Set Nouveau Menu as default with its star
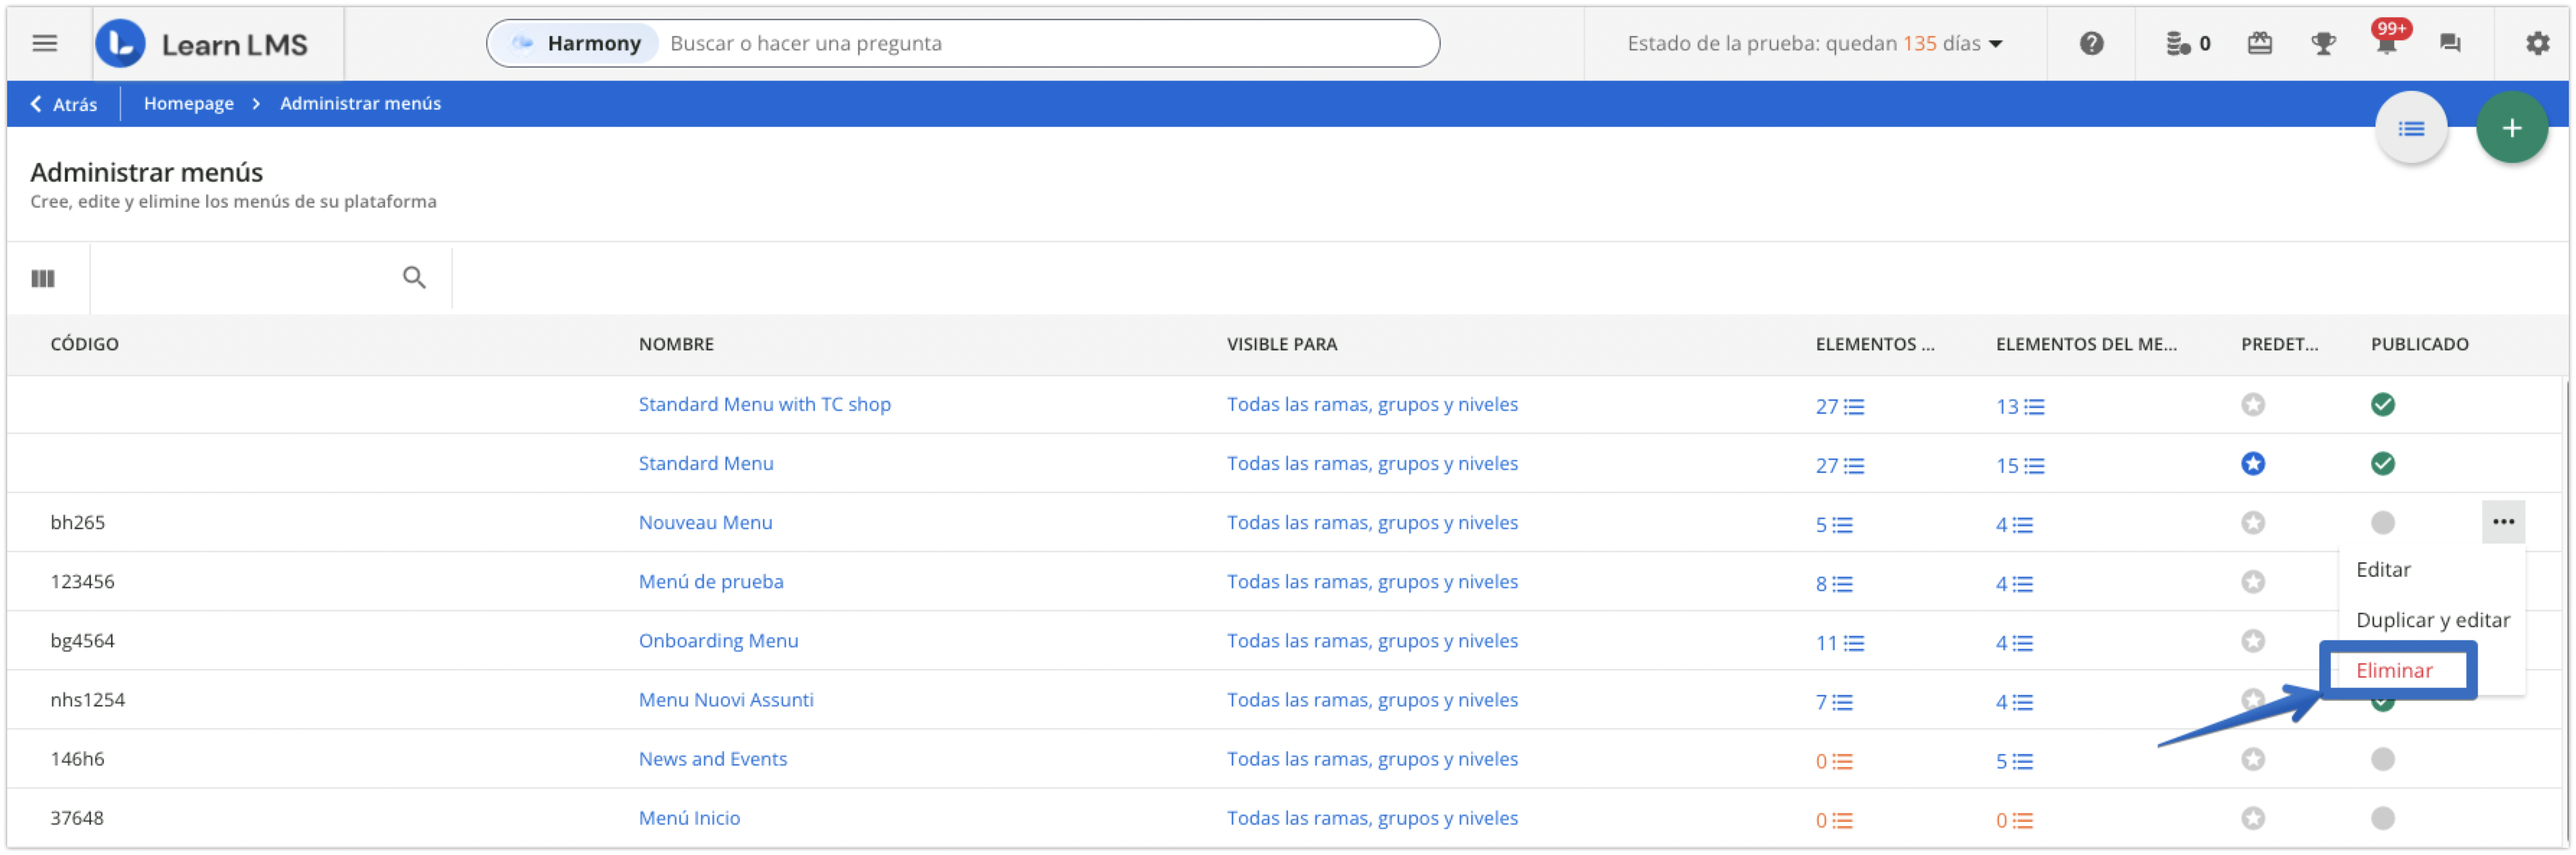2576x855 pixels. pyautogui.click(x=2252, y=522)
